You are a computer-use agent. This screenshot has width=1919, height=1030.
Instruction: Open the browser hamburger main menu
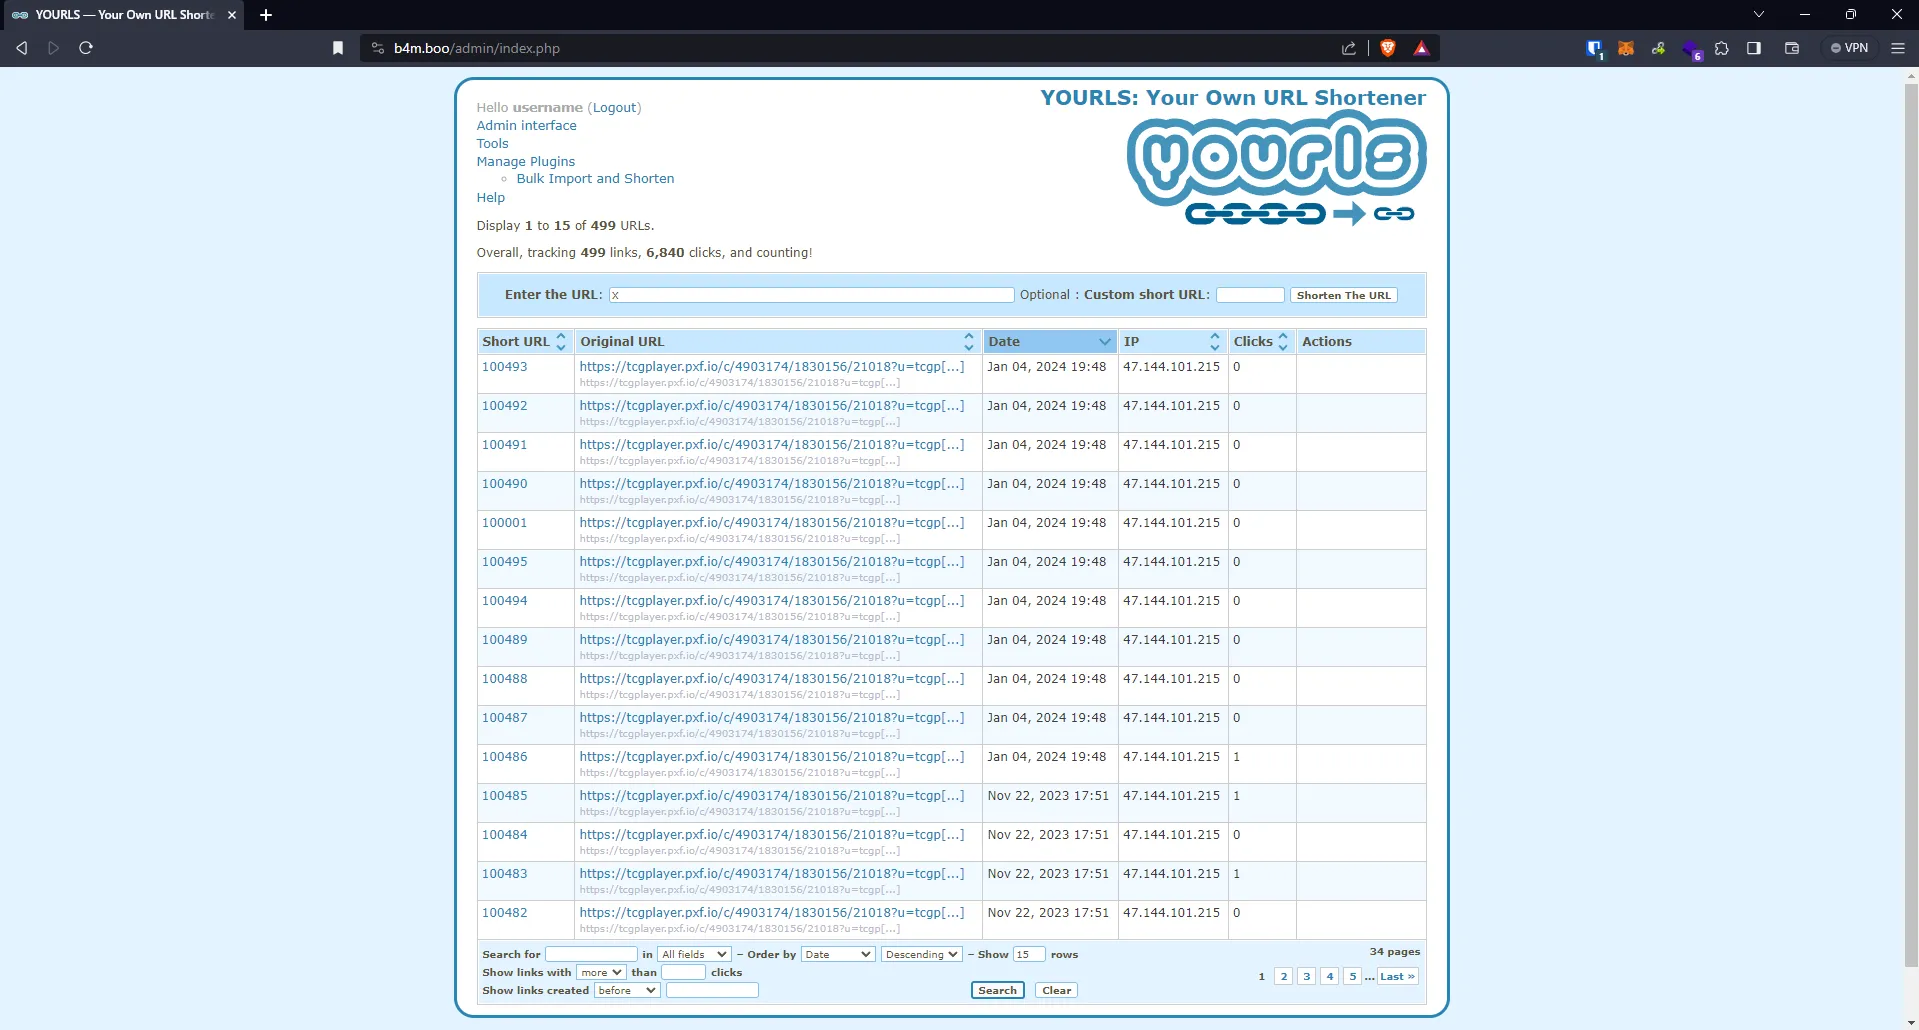(x=1898, y=48)
